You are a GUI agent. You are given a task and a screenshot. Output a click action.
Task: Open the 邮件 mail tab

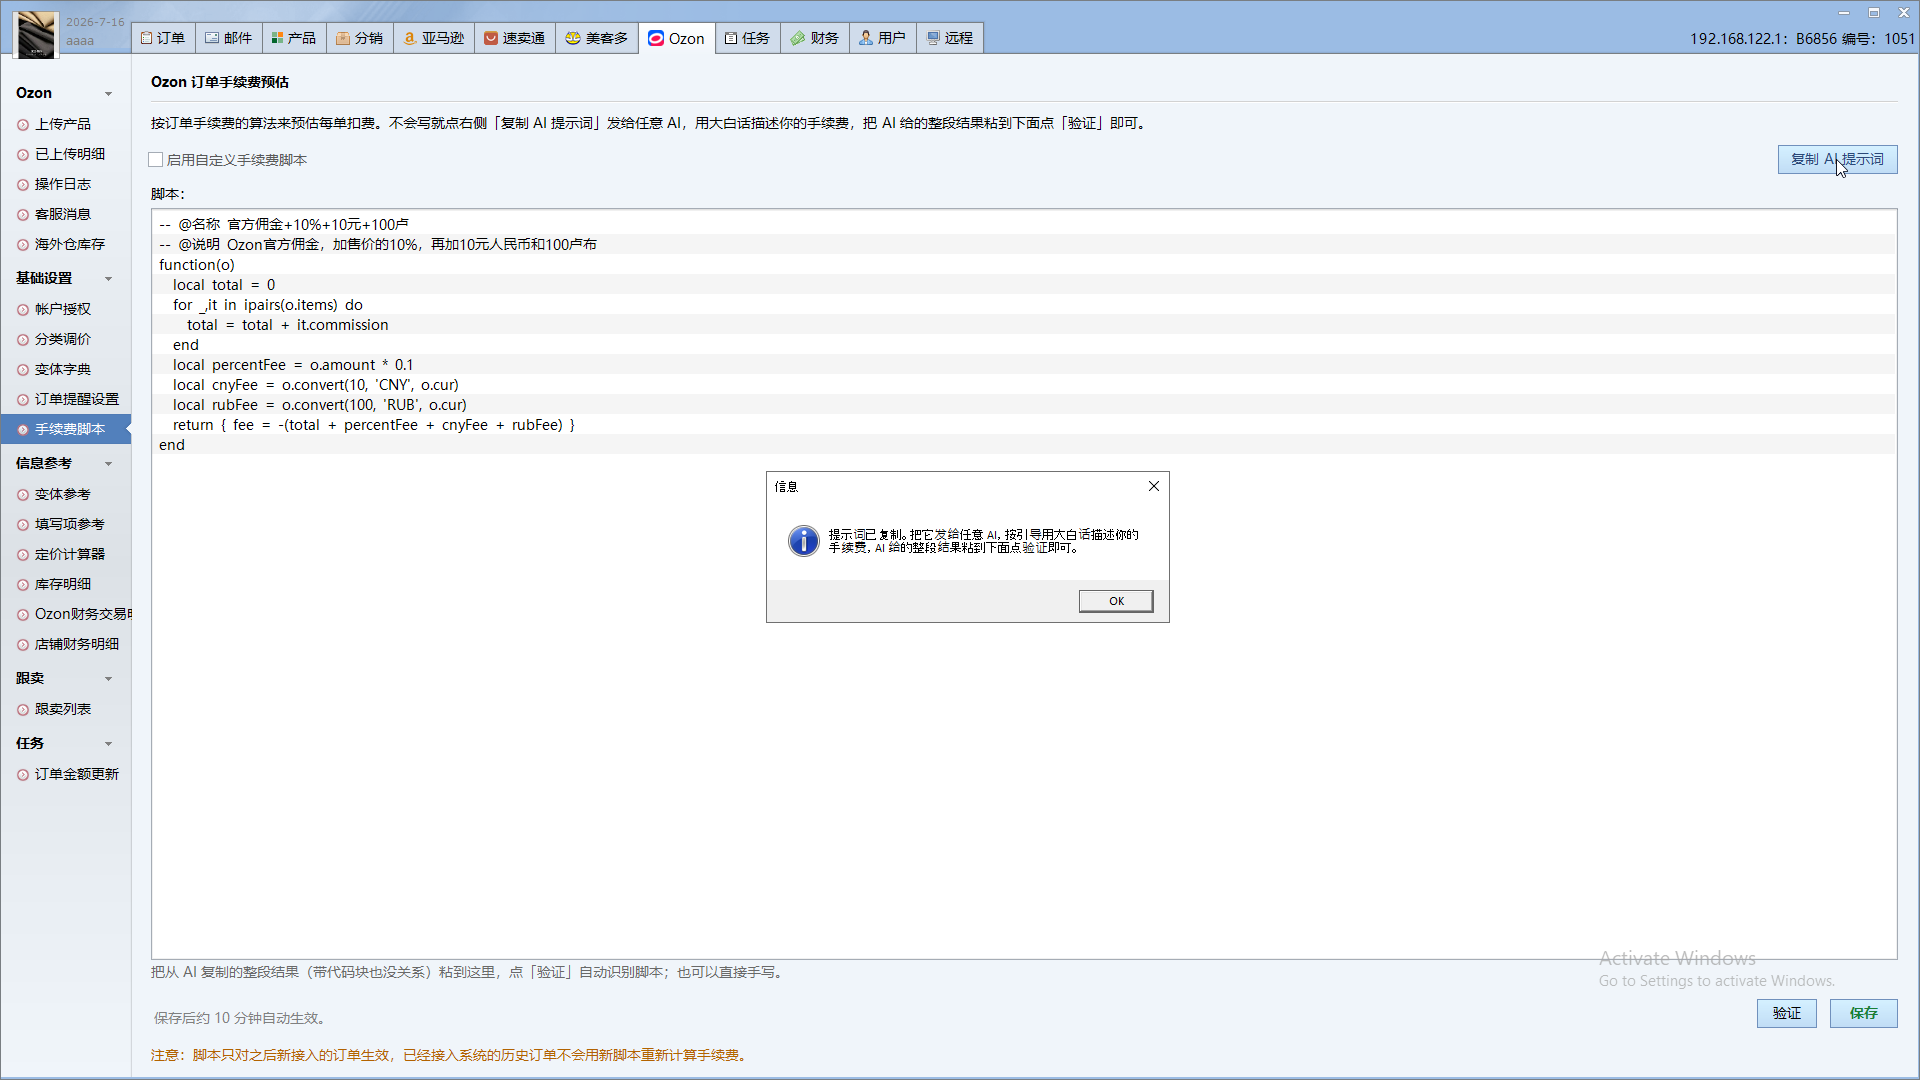tap(229, 38)
